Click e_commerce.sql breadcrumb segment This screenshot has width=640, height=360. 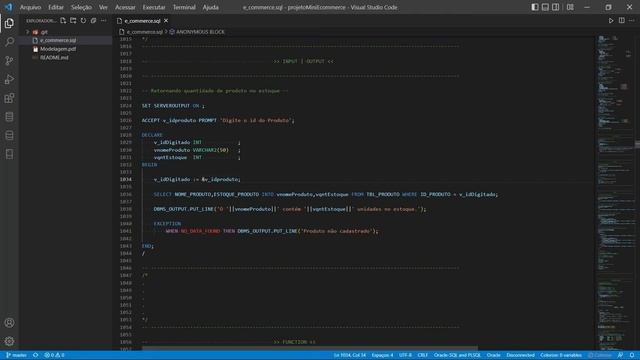[x=144, y=32]
